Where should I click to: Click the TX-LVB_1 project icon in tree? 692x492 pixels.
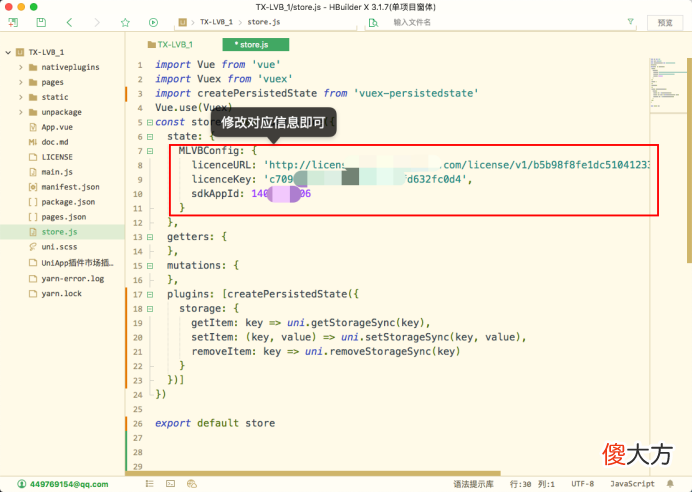[20, 52]
